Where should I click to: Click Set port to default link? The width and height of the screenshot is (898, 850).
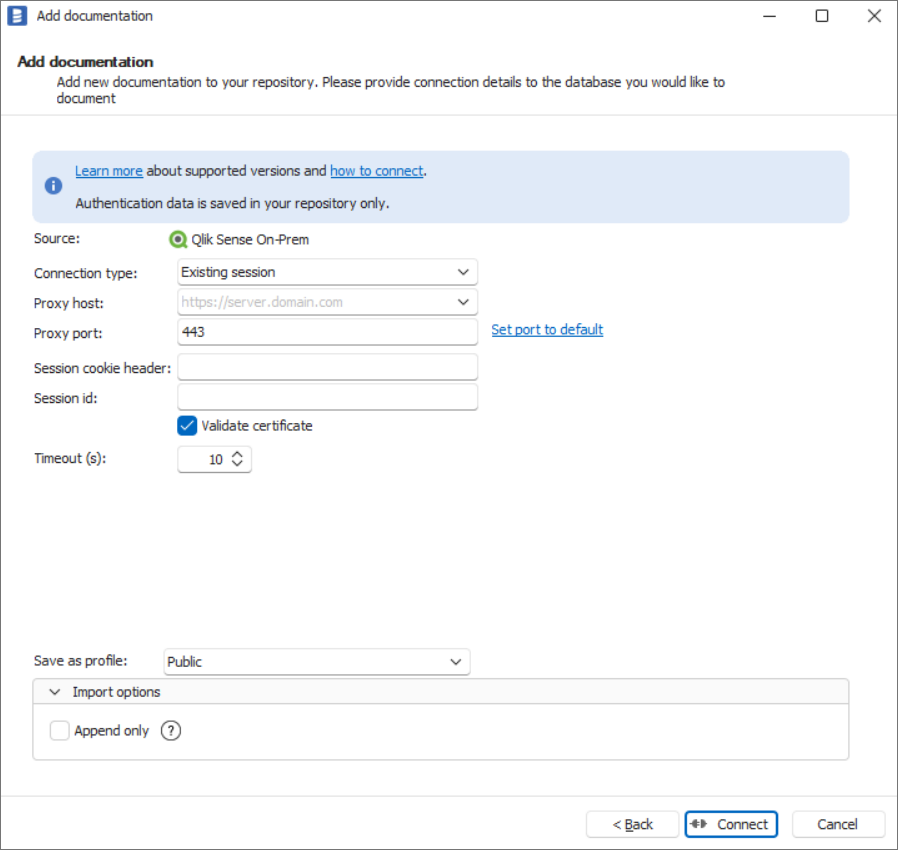pyautogui.click(x=547, y=330)
